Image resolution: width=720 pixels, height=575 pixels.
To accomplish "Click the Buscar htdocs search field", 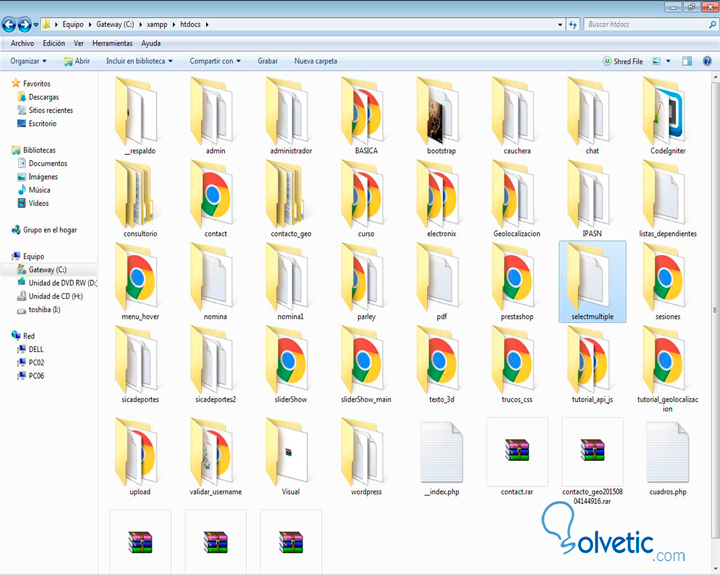I will tap(650, 24).
